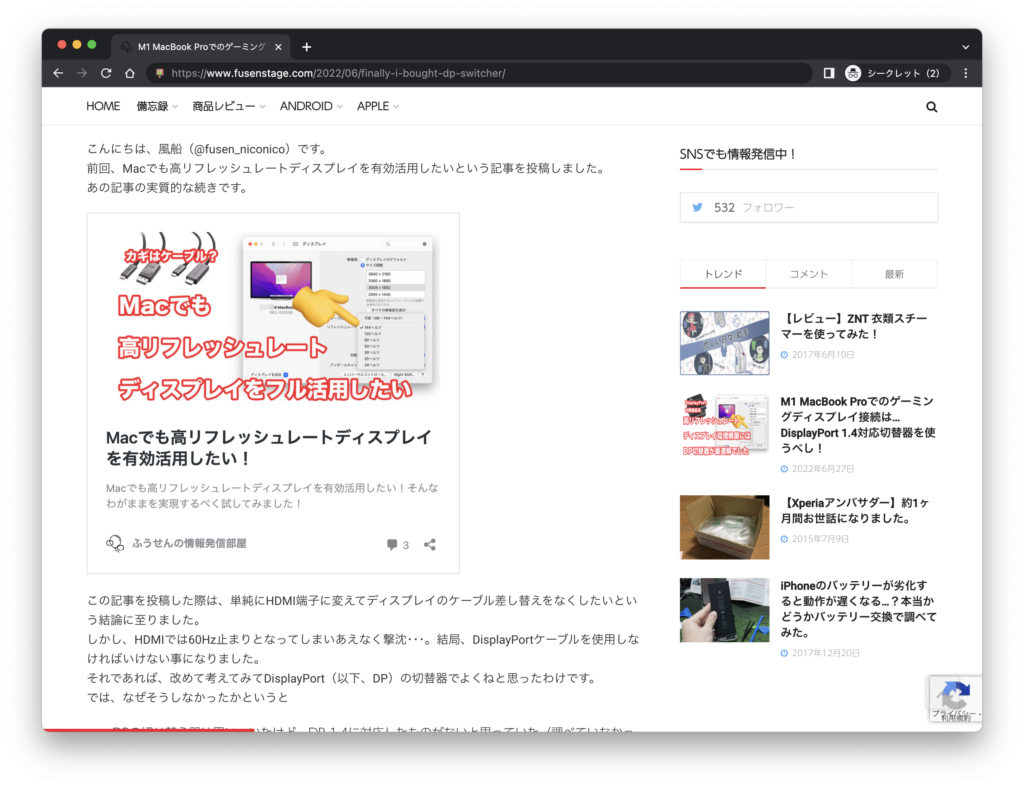1024x787 pixels.
Task: Open the browser three-dot menu
Action: 966,73
